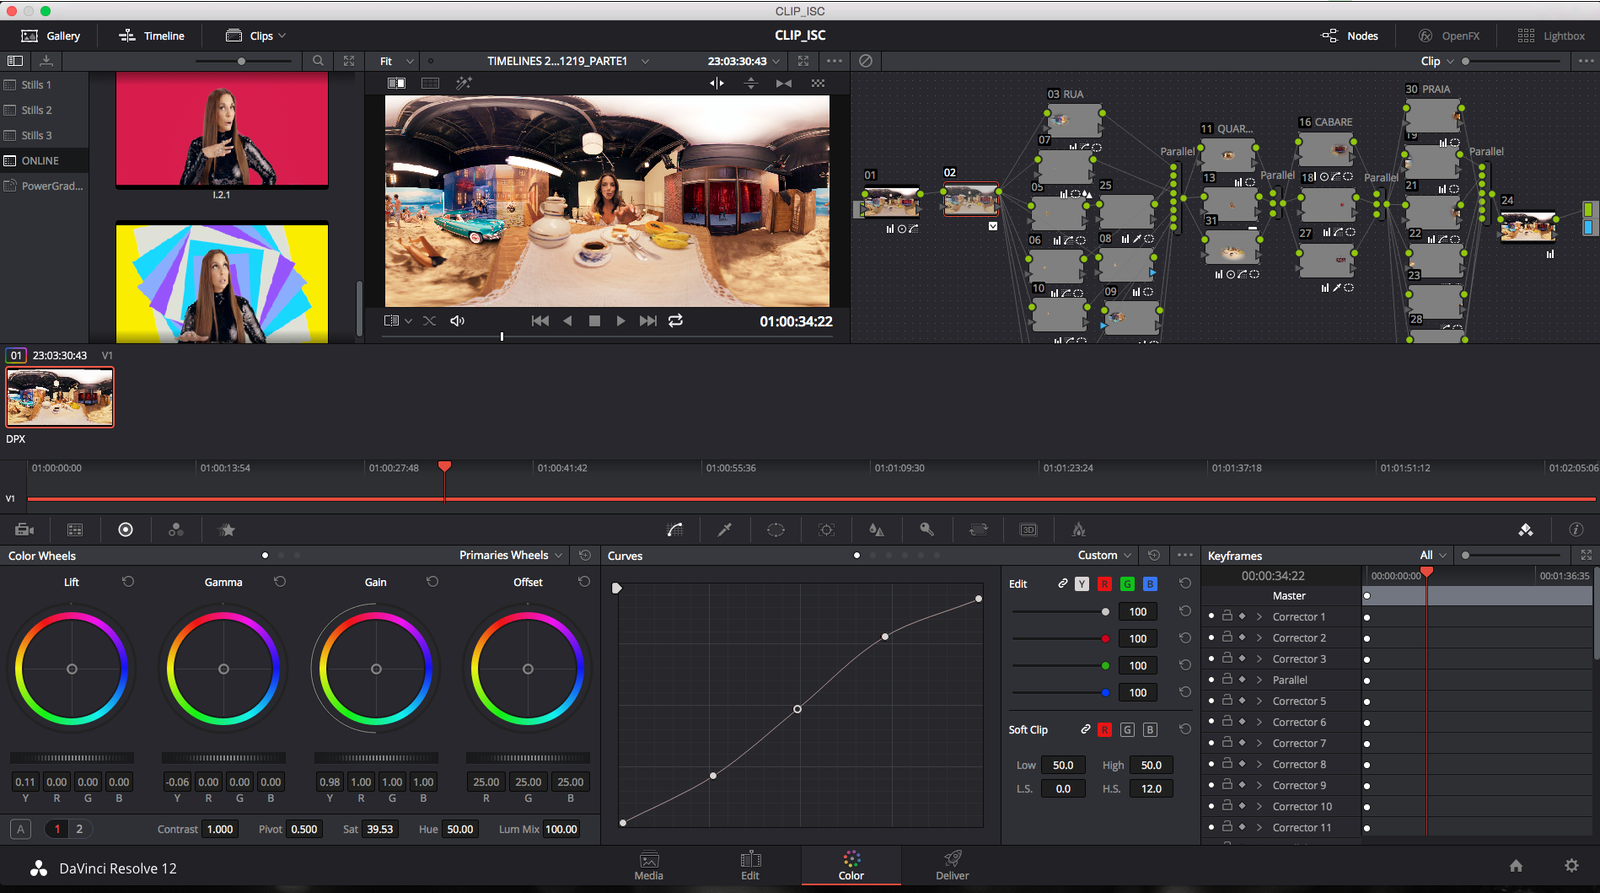This screenshot has width=1600, height=893.
Task: Open the Key palette
Action: pyautogui.click(x=927, y=530)
